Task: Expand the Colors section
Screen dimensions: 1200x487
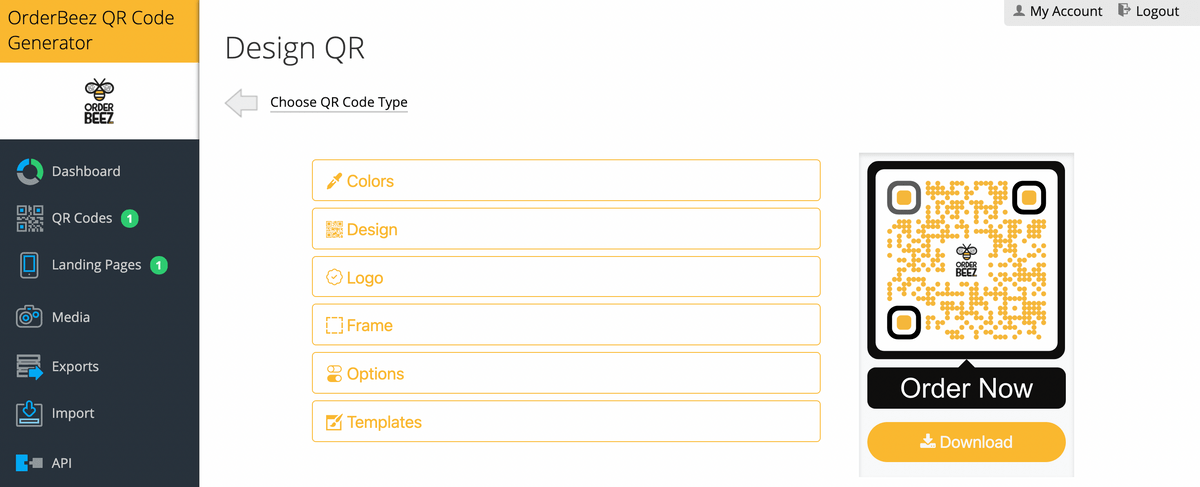Action: tap(566, 181)
